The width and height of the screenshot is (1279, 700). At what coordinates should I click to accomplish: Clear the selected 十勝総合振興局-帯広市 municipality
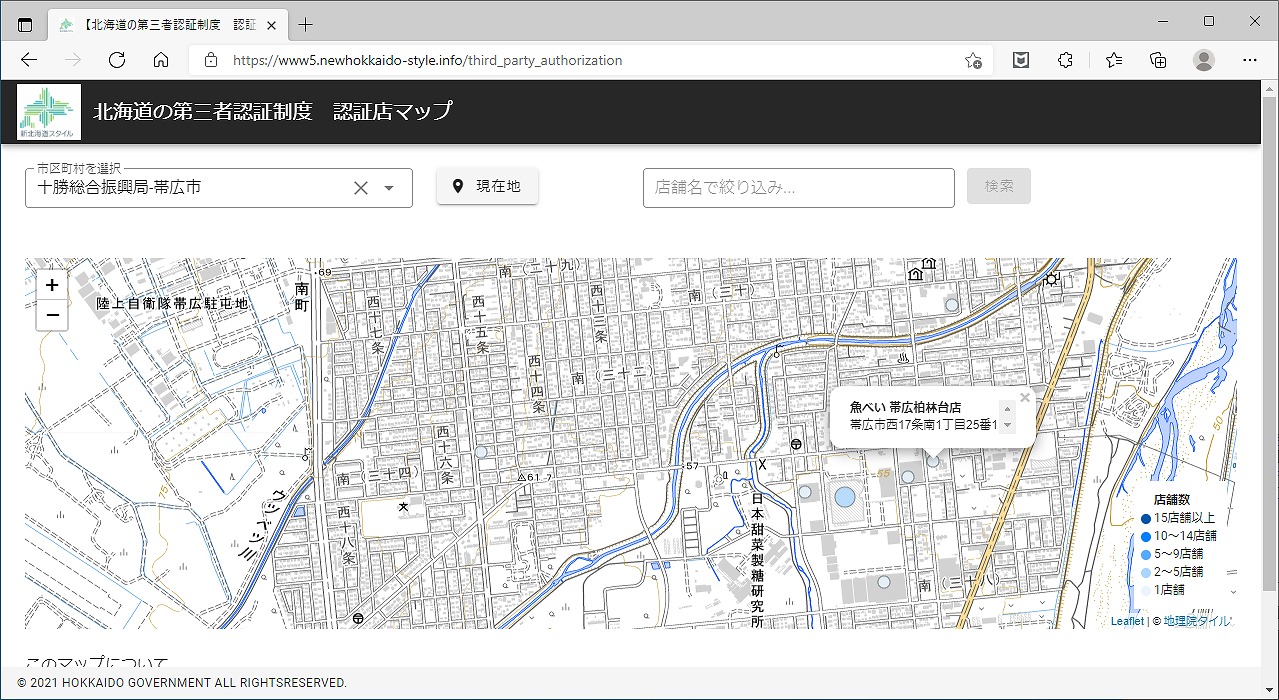click(361, 188)
